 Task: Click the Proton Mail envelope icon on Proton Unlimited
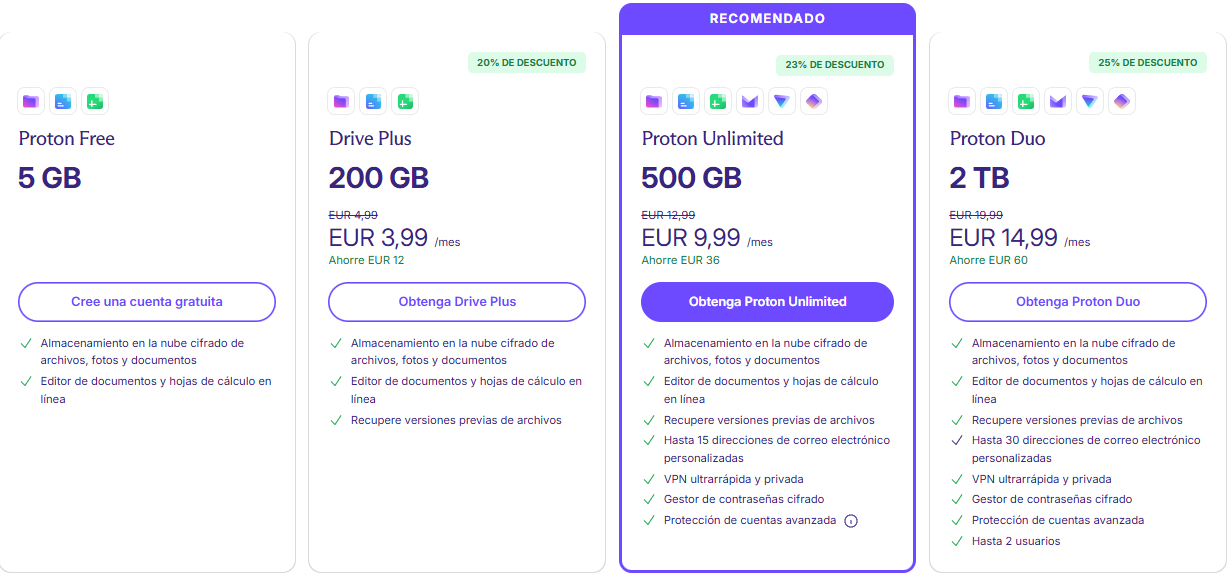click(x=751, y=101)
